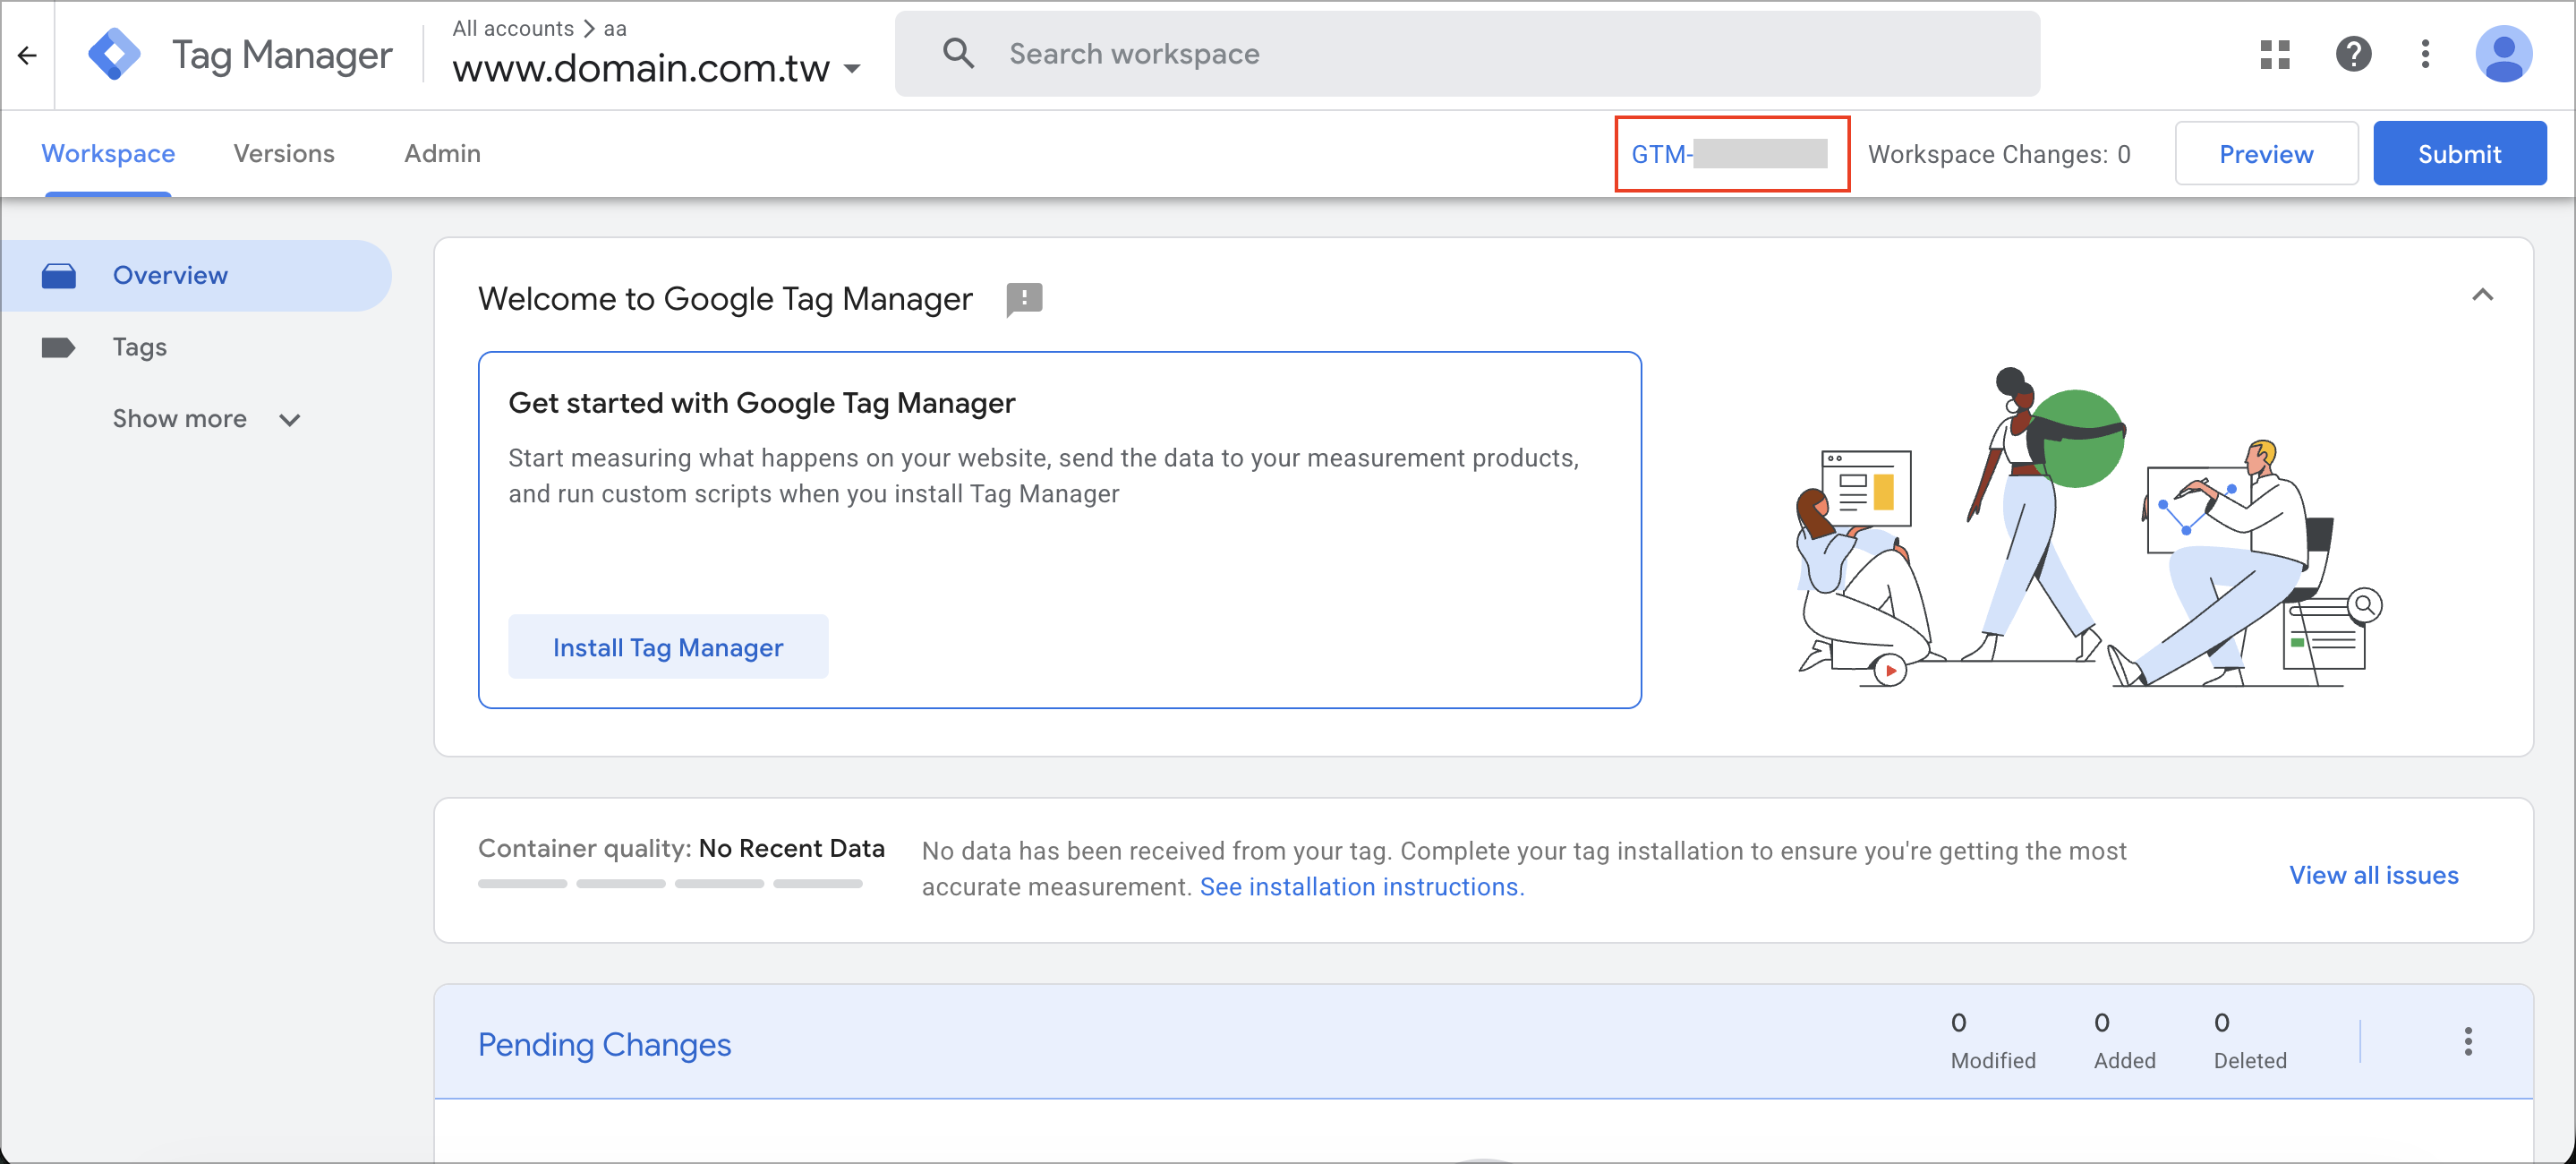2576x1164 pixels.
Task: Click the Deleted count
Action: (2249, 1041)
